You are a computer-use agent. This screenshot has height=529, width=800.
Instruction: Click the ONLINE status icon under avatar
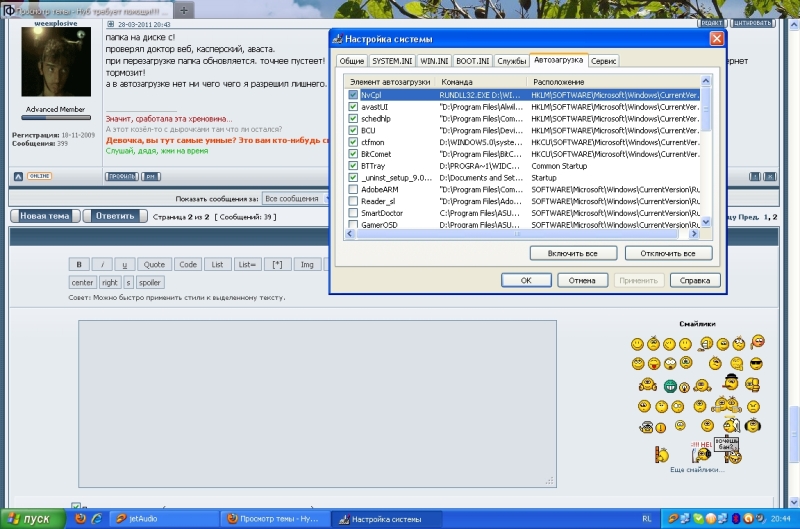pyautogui.click(x=39, y=176)
